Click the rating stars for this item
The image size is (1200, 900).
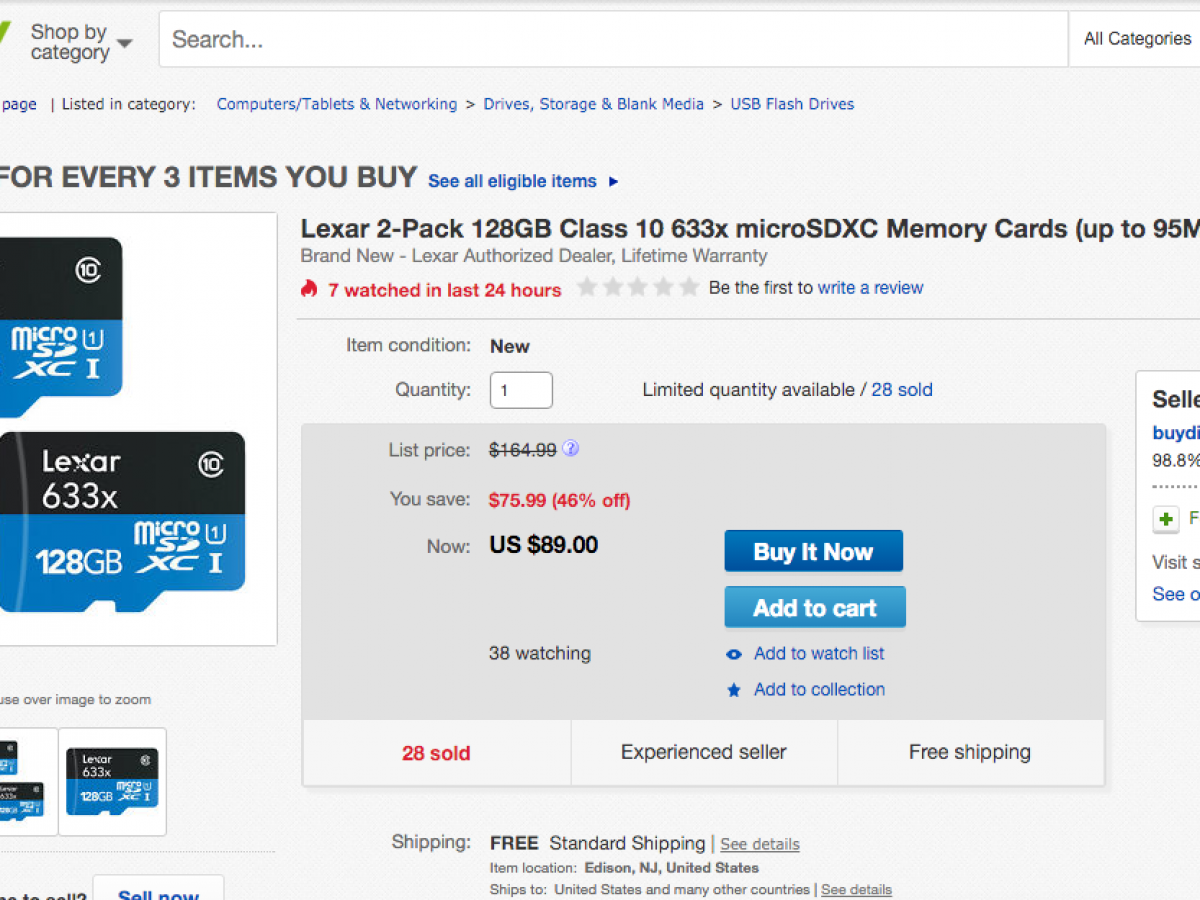(x=638, y=288)
